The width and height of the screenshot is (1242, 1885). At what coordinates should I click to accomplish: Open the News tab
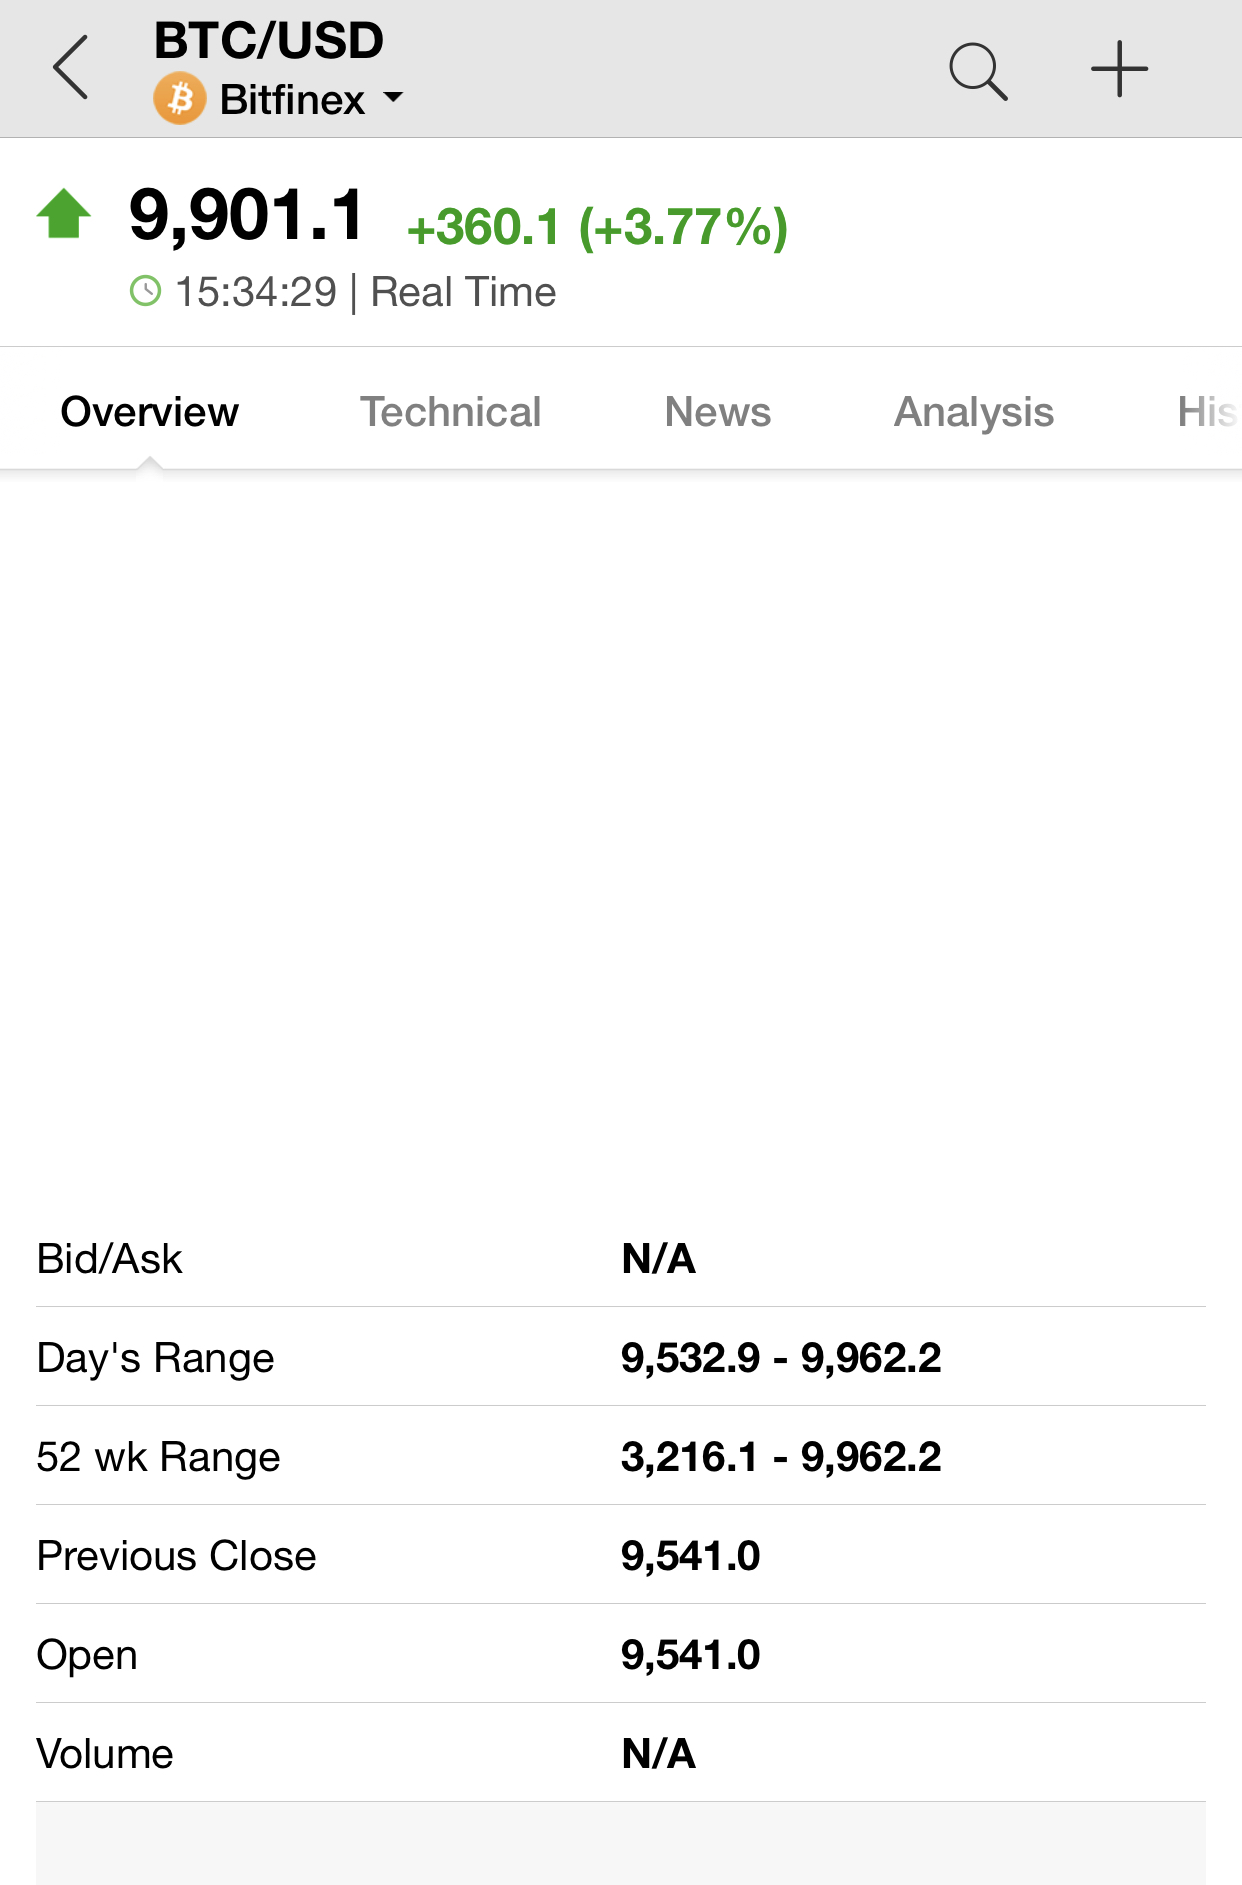pyautogui.click(x=718, y=412)
